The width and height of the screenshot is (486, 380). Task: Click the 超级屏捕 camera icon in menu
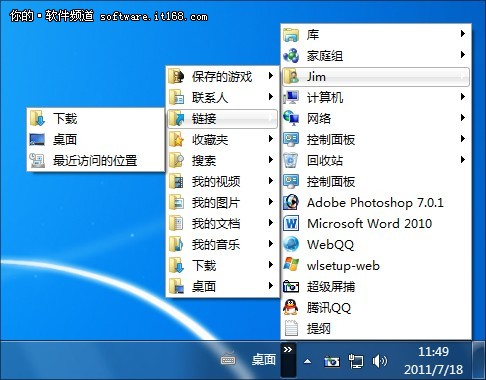(x=291, y=286)
